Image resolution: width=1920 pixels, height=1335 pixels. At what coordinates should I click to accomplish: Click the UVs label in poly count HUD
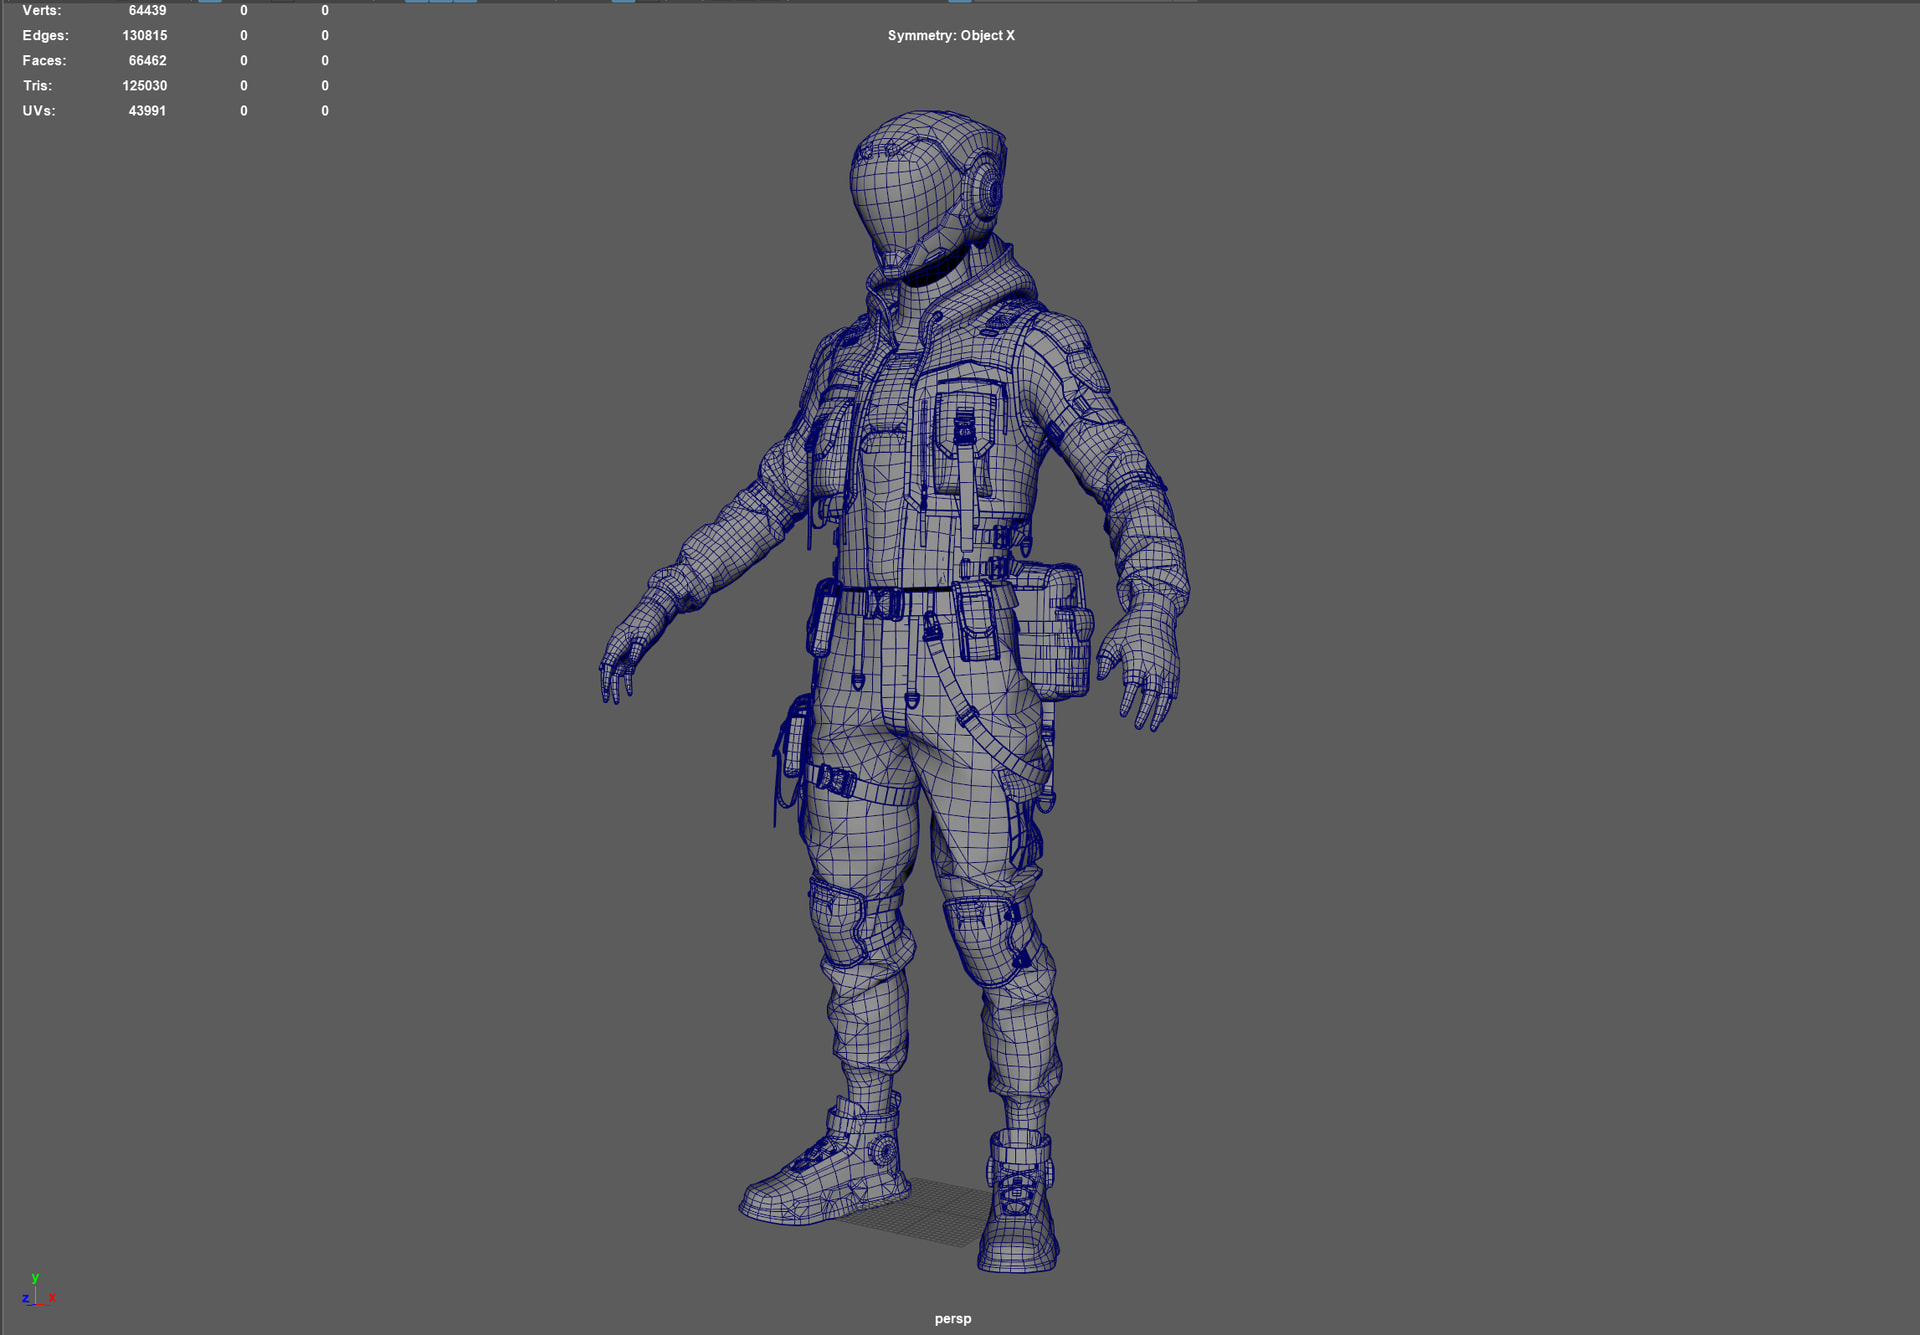pyautogui.click(x=38, y=111)
